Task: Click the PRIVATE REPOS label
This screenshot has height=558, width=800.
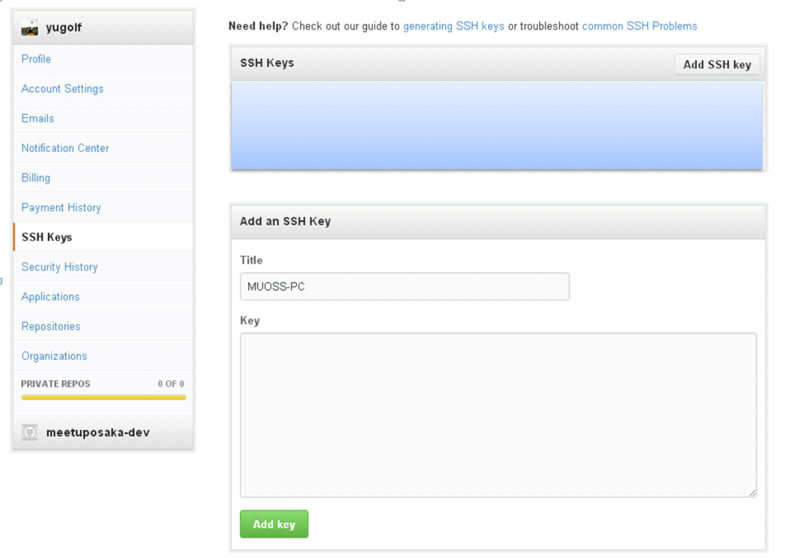Action: tap(56, 384)
